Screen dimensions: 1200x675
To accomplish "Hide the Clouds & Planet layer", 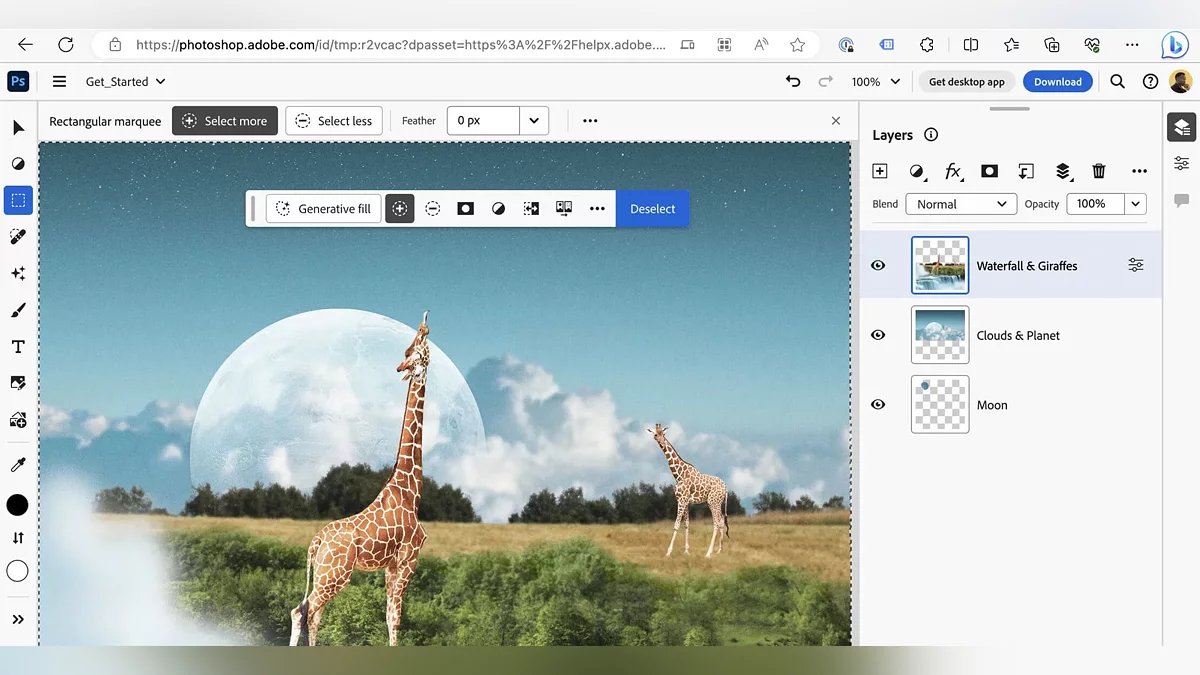I will pos(878,335).
